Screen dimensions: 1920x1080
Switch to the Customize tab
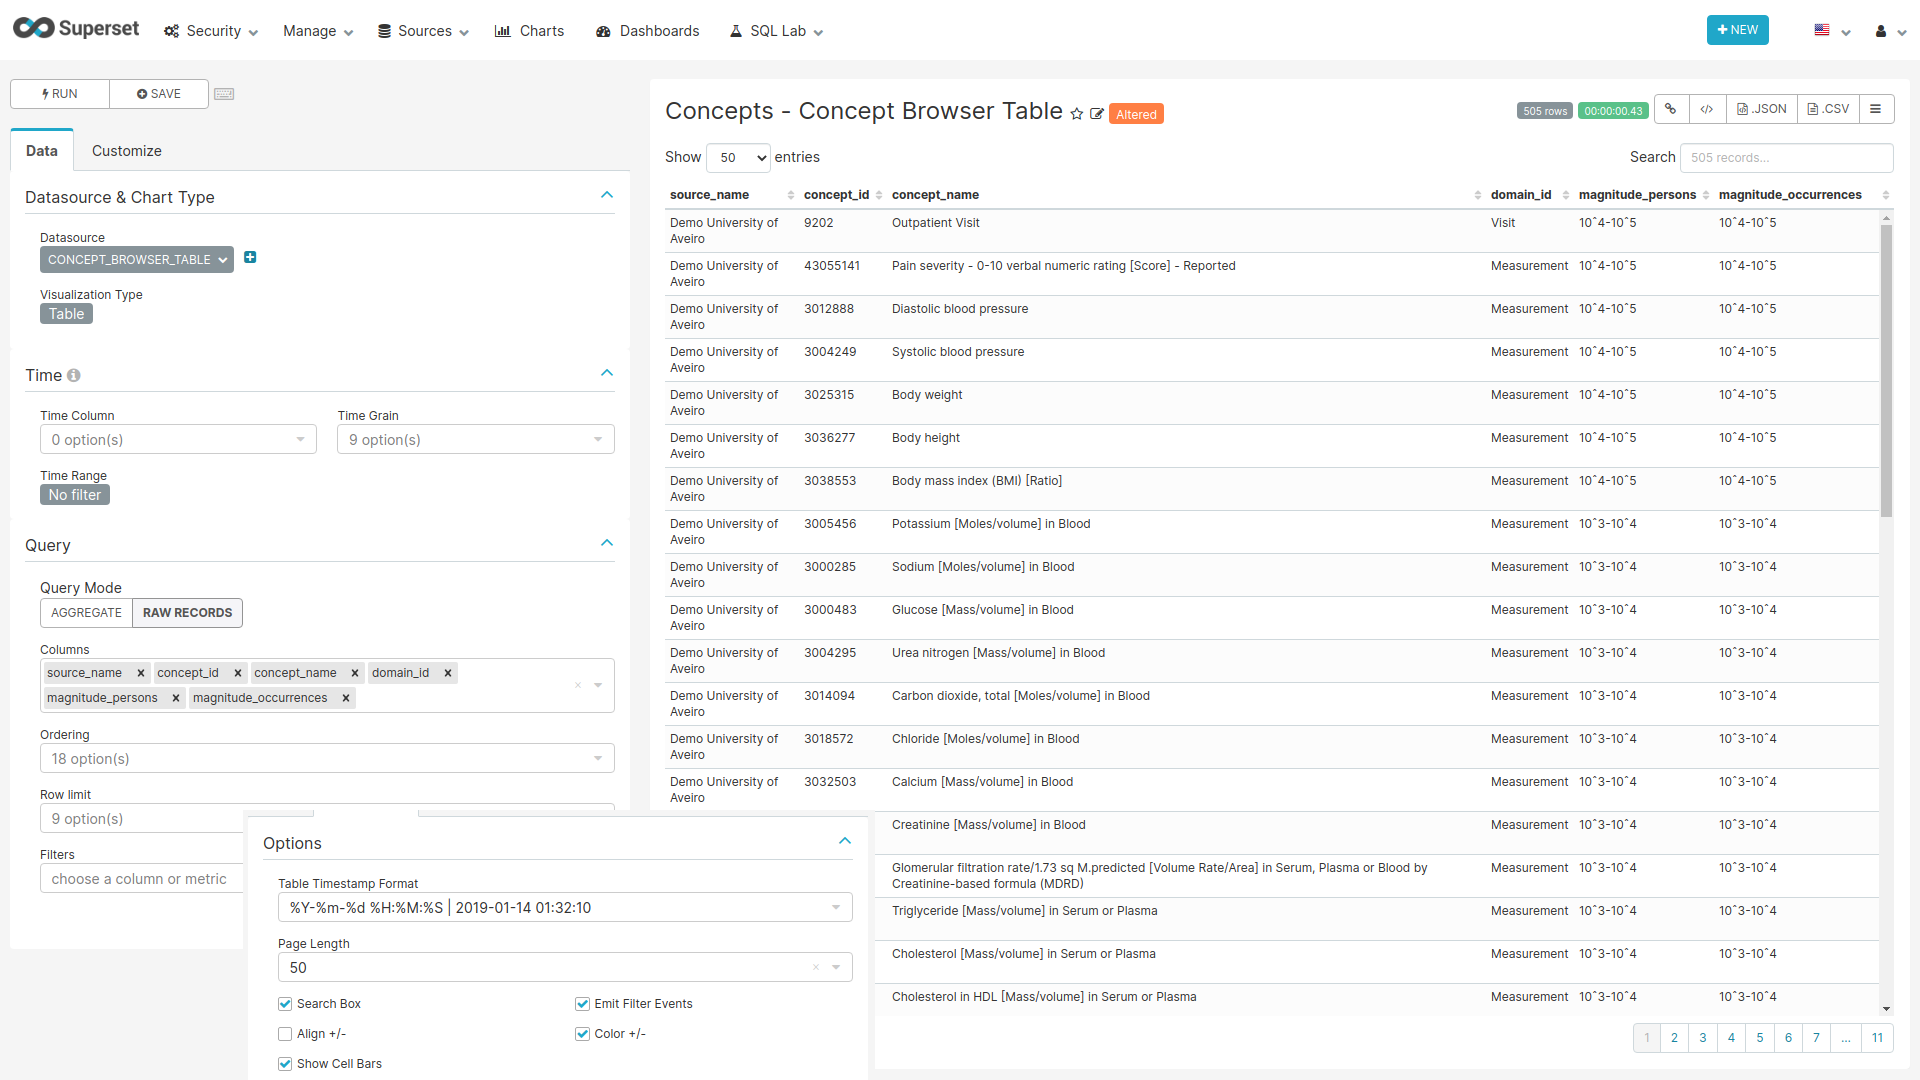click(127, 151)
